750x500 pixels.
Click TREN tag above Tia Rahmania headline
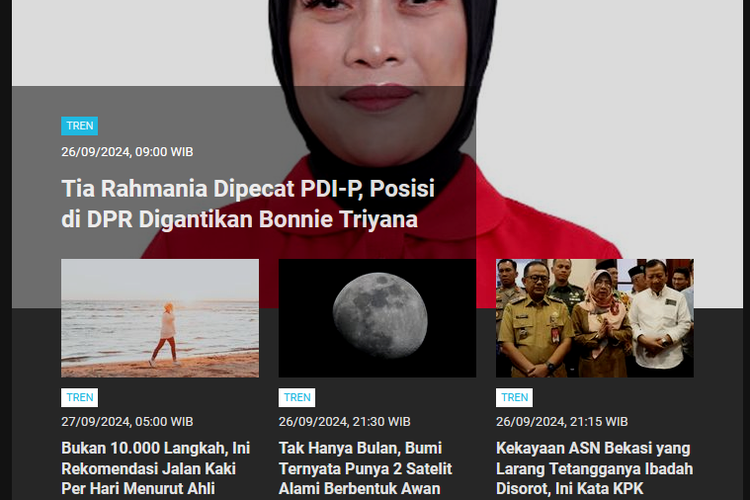79,126
